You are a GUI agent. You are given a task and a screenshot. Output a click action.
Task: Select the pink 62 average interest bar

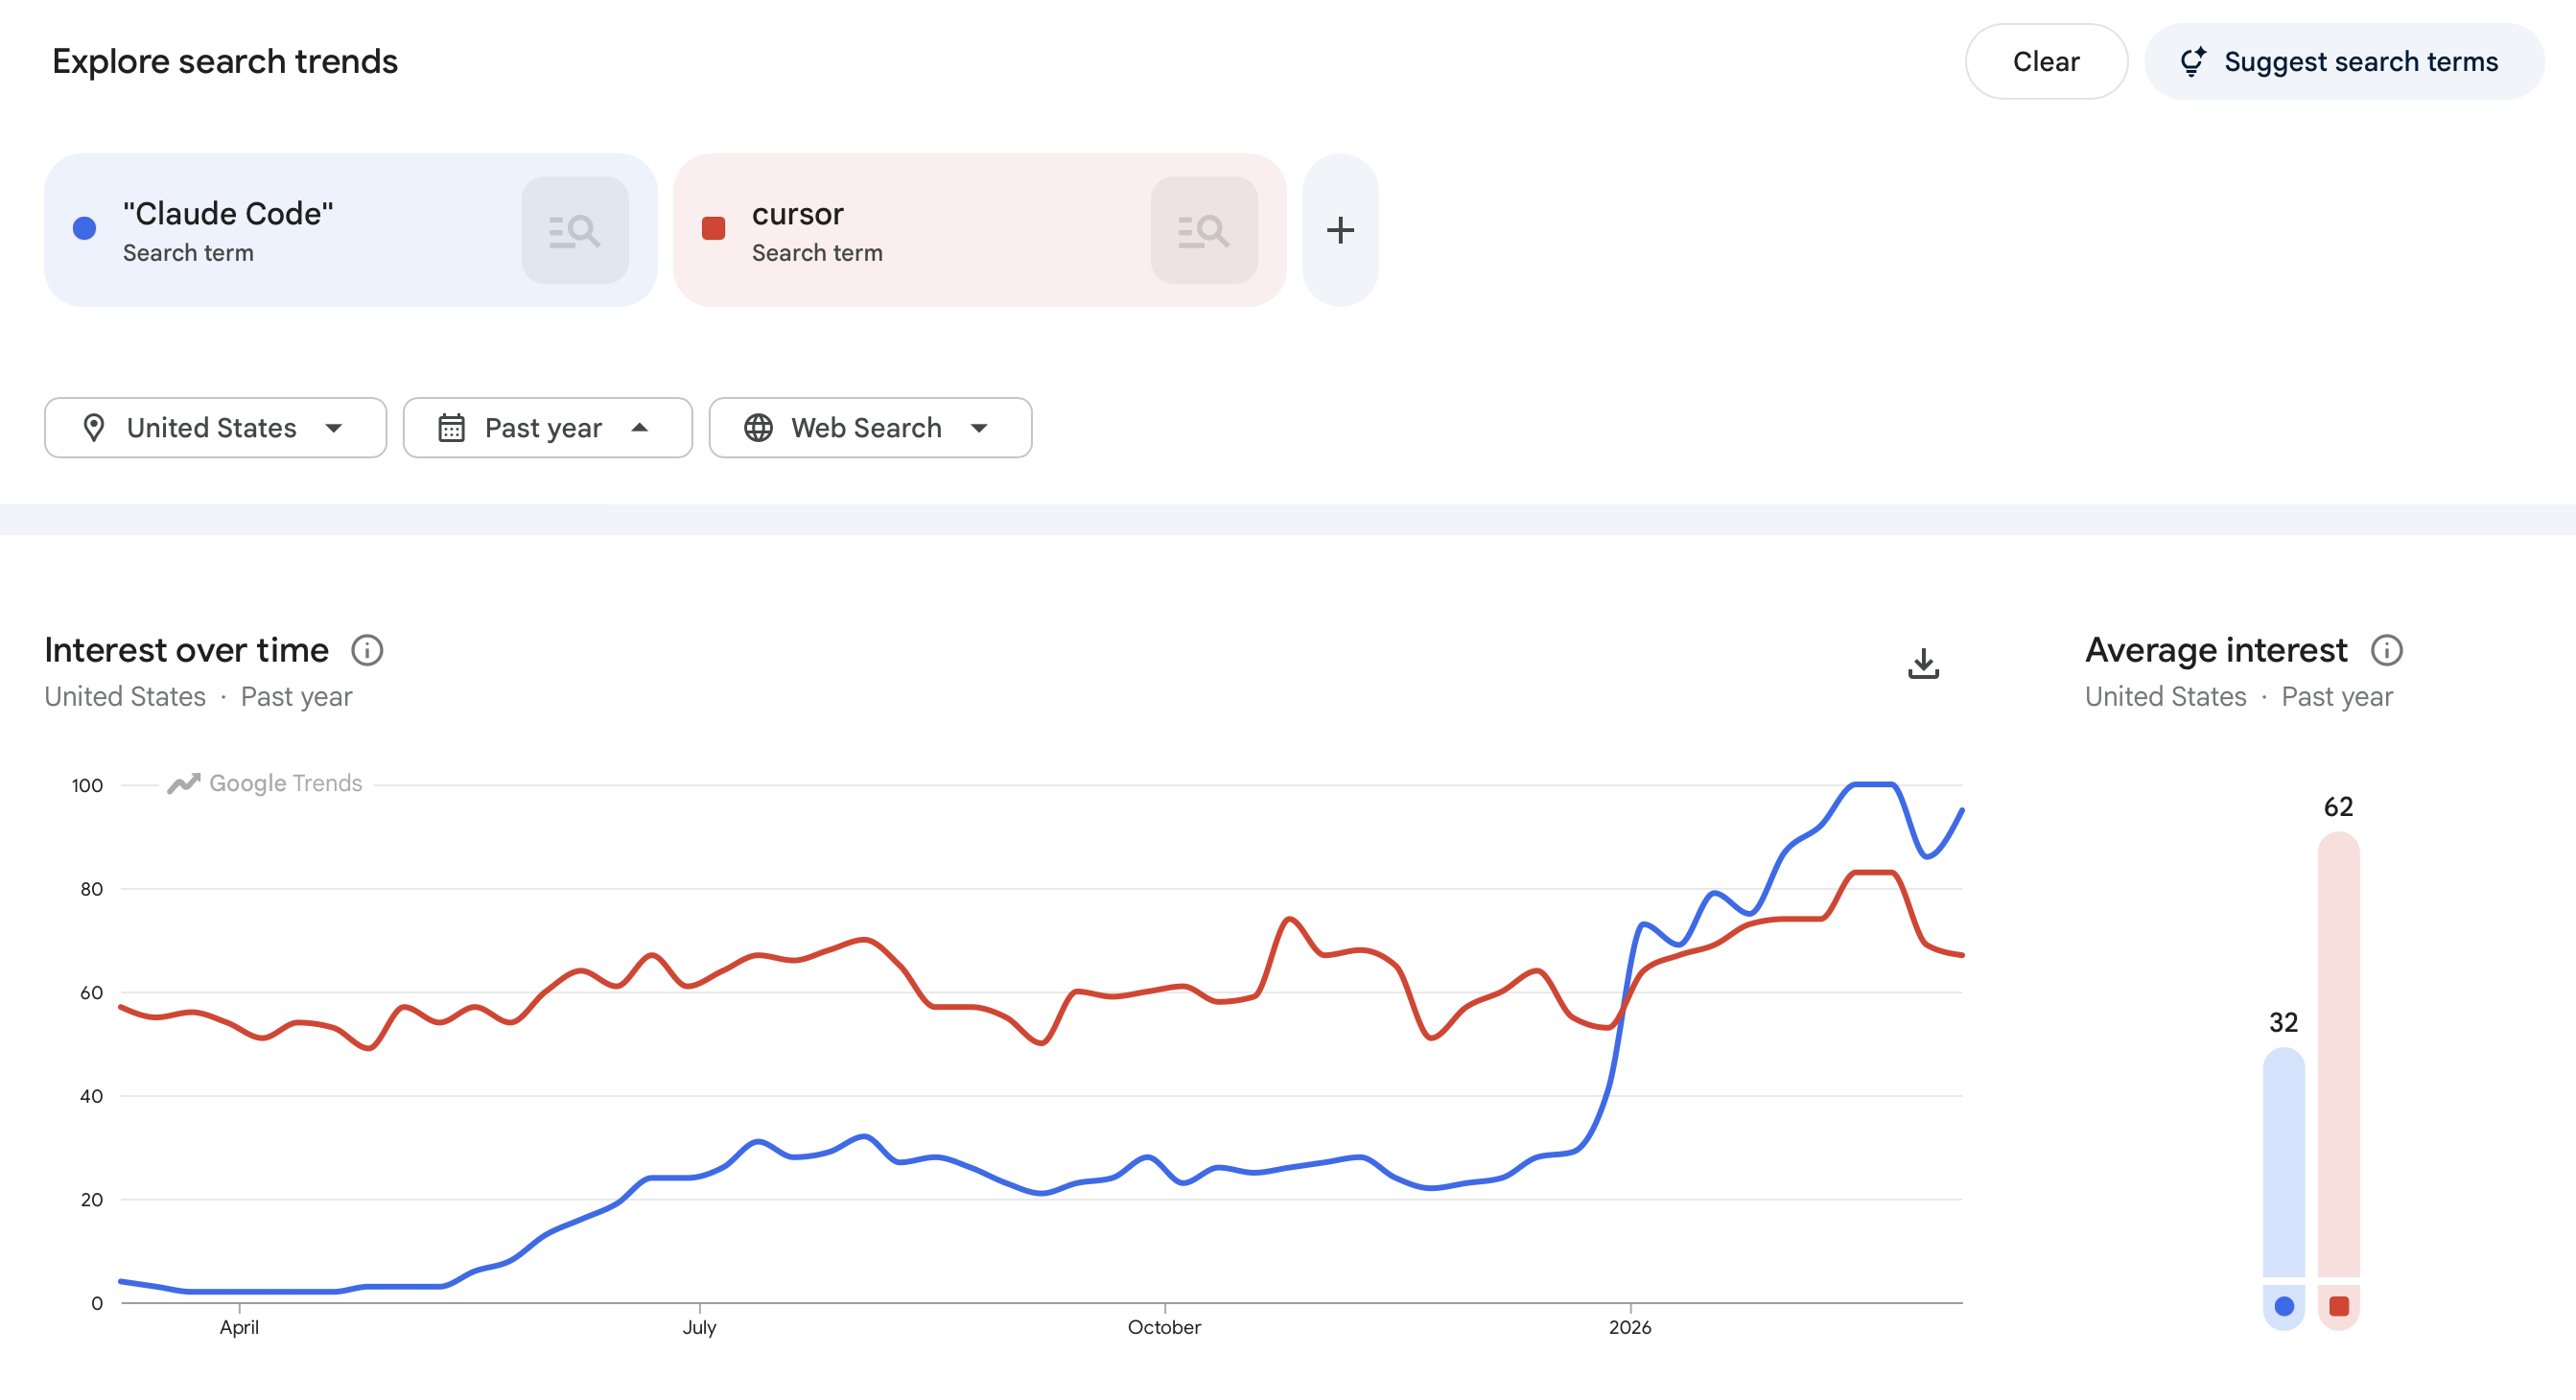tap(2339, 1060)
